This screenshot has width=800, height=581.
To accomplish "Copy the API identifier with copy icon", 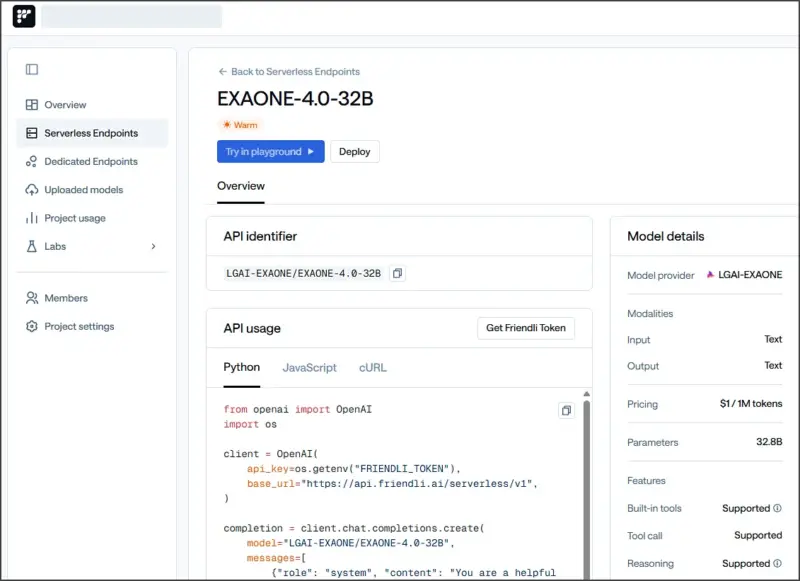I will 397,273.
